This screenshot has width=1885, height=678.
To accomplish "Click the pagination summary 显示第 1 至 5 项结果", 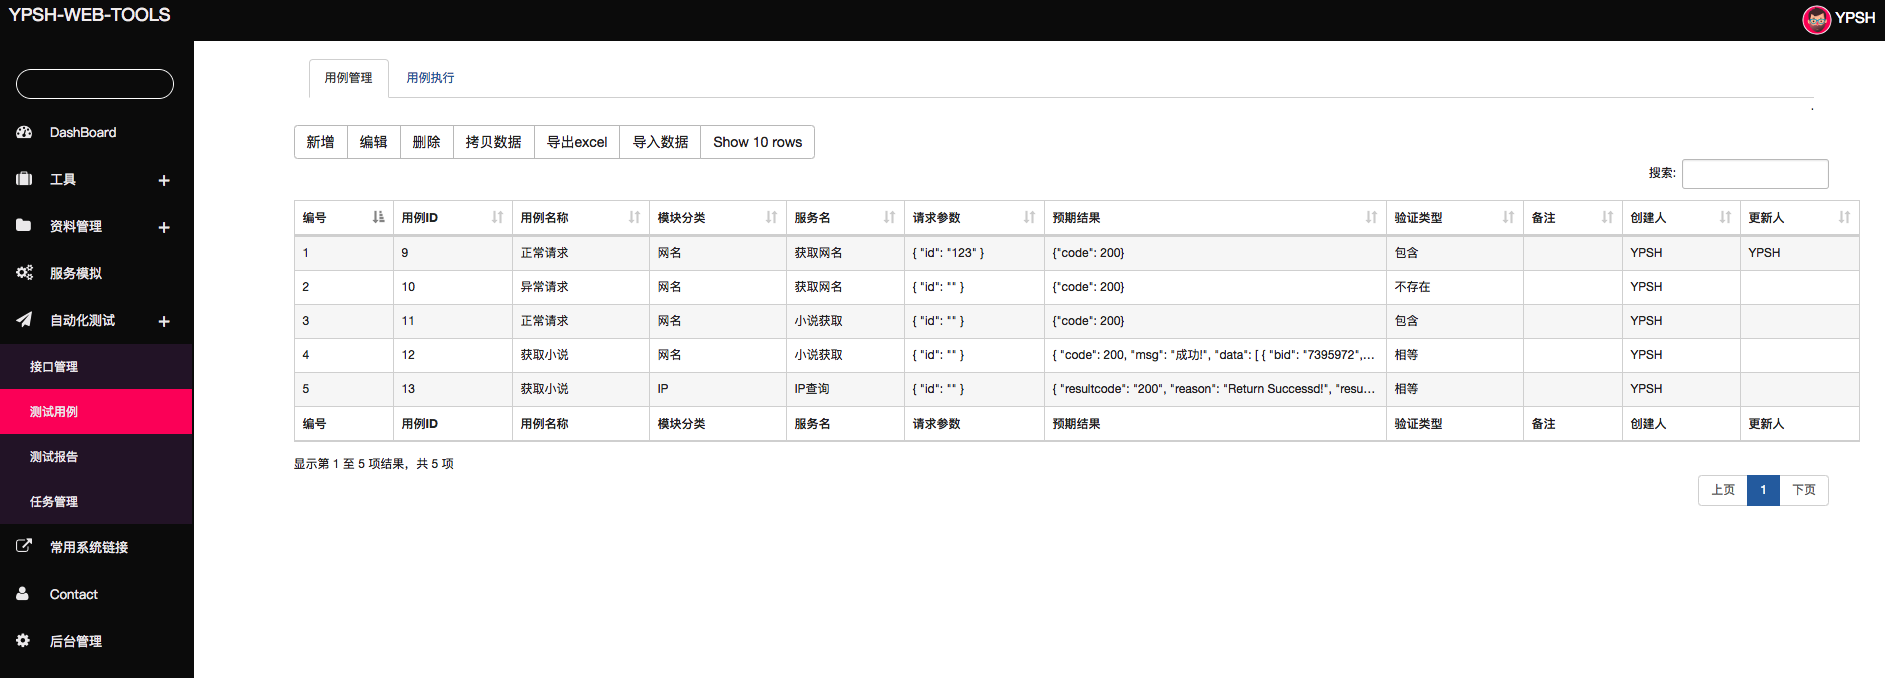I will pyautogui.click(x=373, y=464).
